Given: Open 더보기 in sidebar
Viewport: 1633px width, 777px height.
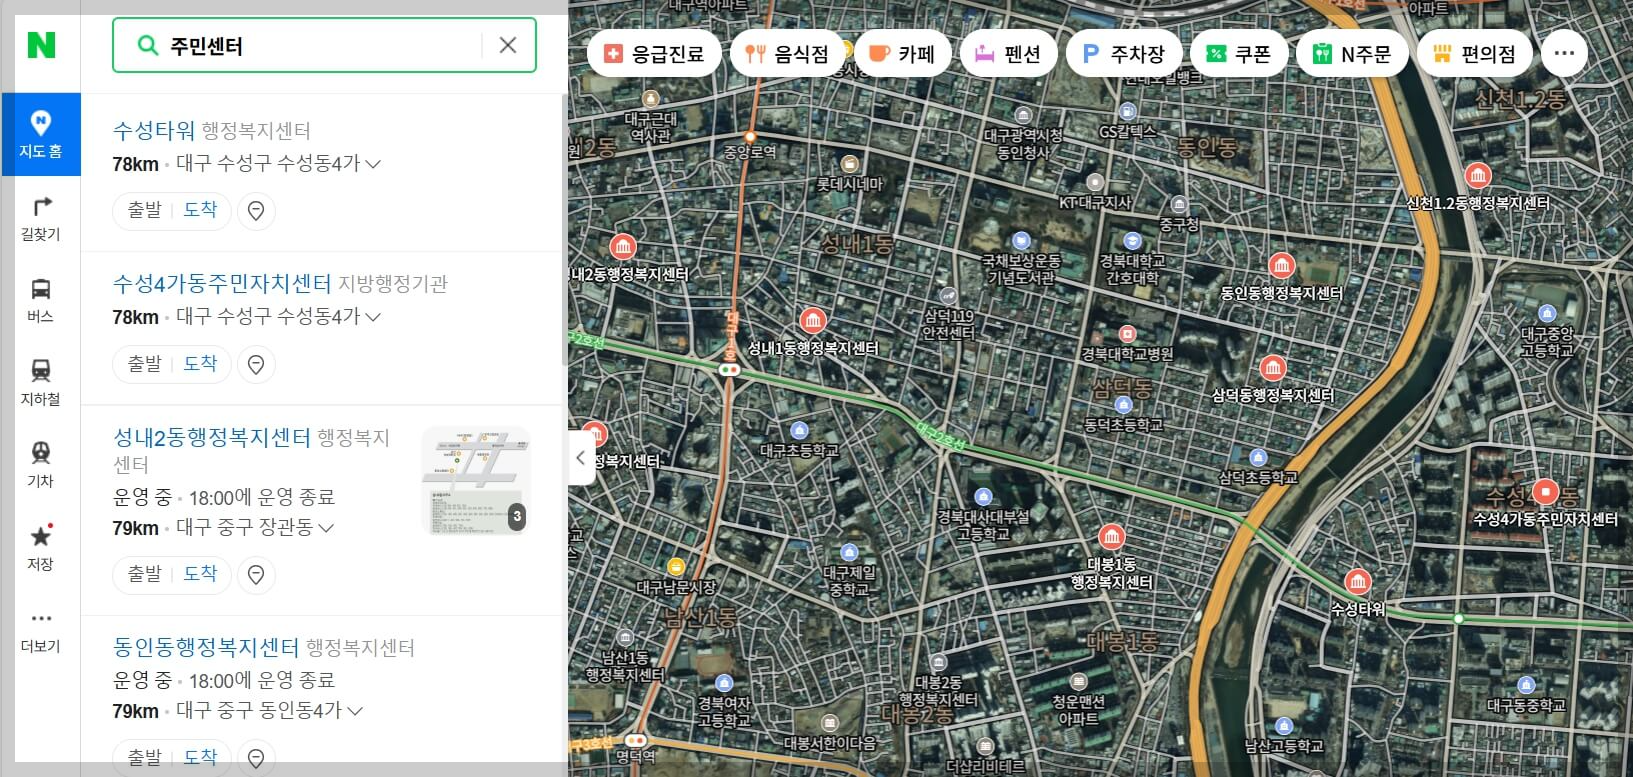Looking at the screenshot, I should (41, 631).
